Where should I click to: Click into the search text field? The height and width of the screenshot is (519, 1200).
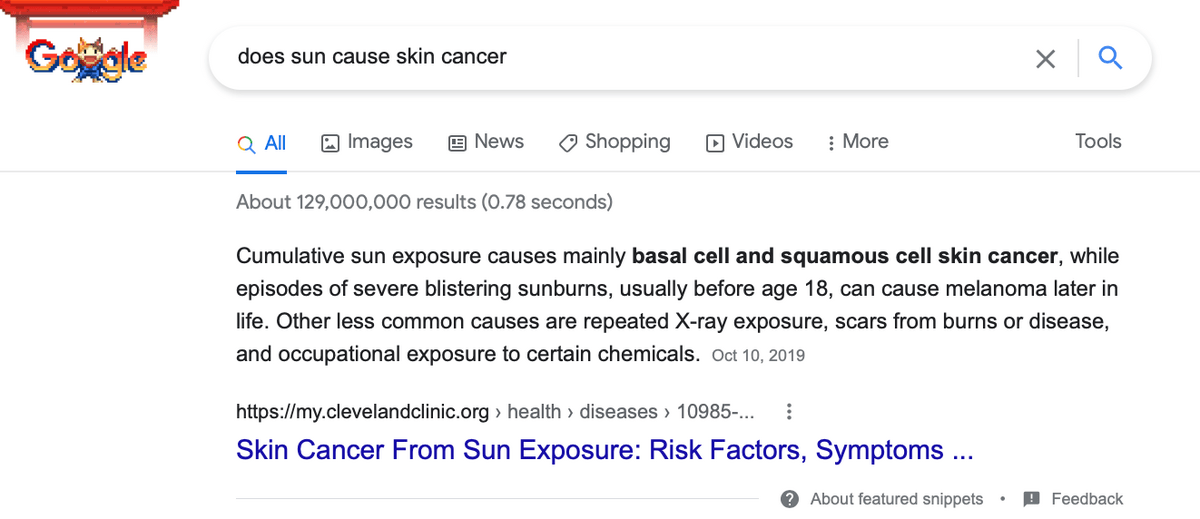pyautogui.click(x=620, y=57)
